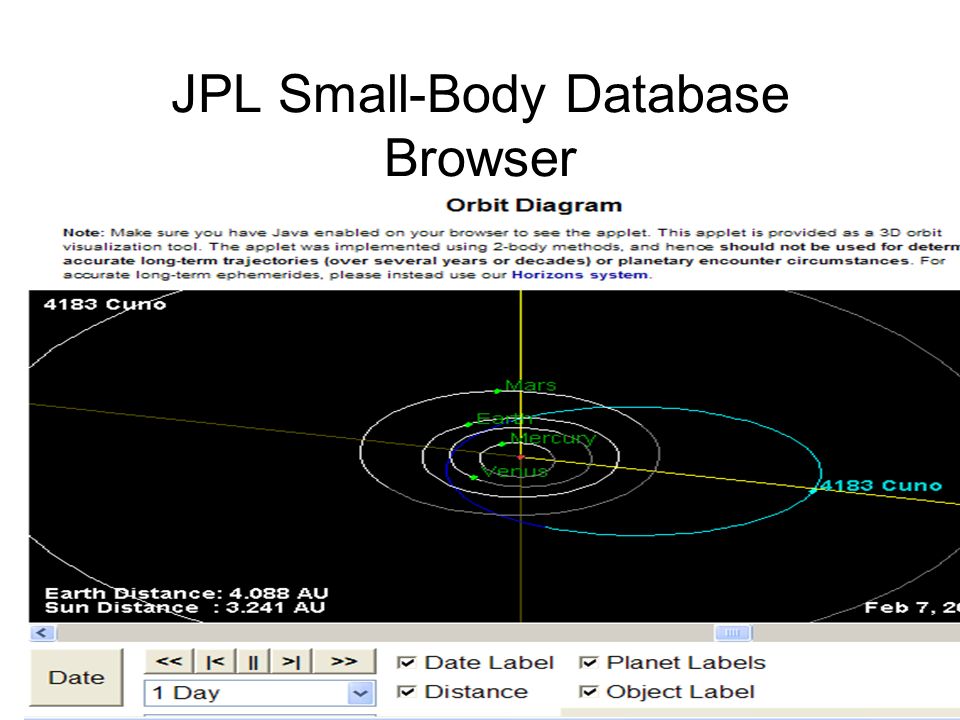
Task: Open the Date button
Action: [x=77, y=677]
